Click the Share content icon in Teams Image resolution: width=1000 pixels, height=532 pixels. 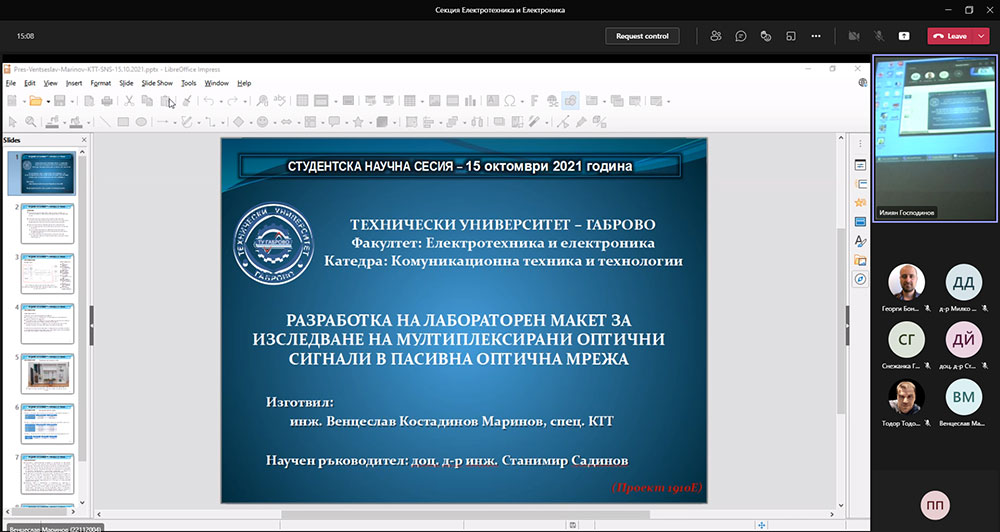tap(904, 36)
